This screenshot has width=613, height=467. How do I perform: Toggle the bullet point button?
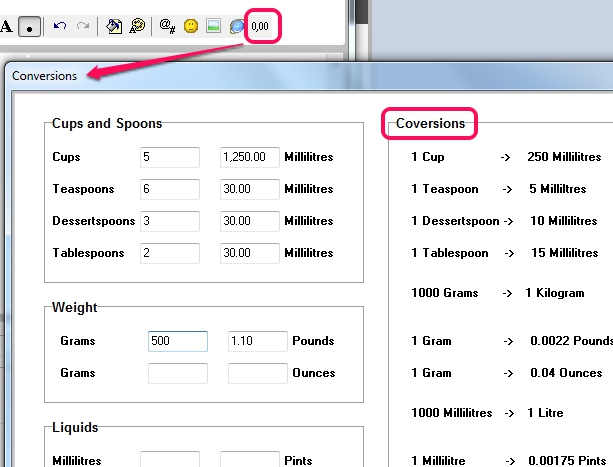pyautogui.click(x=29, y=26)
